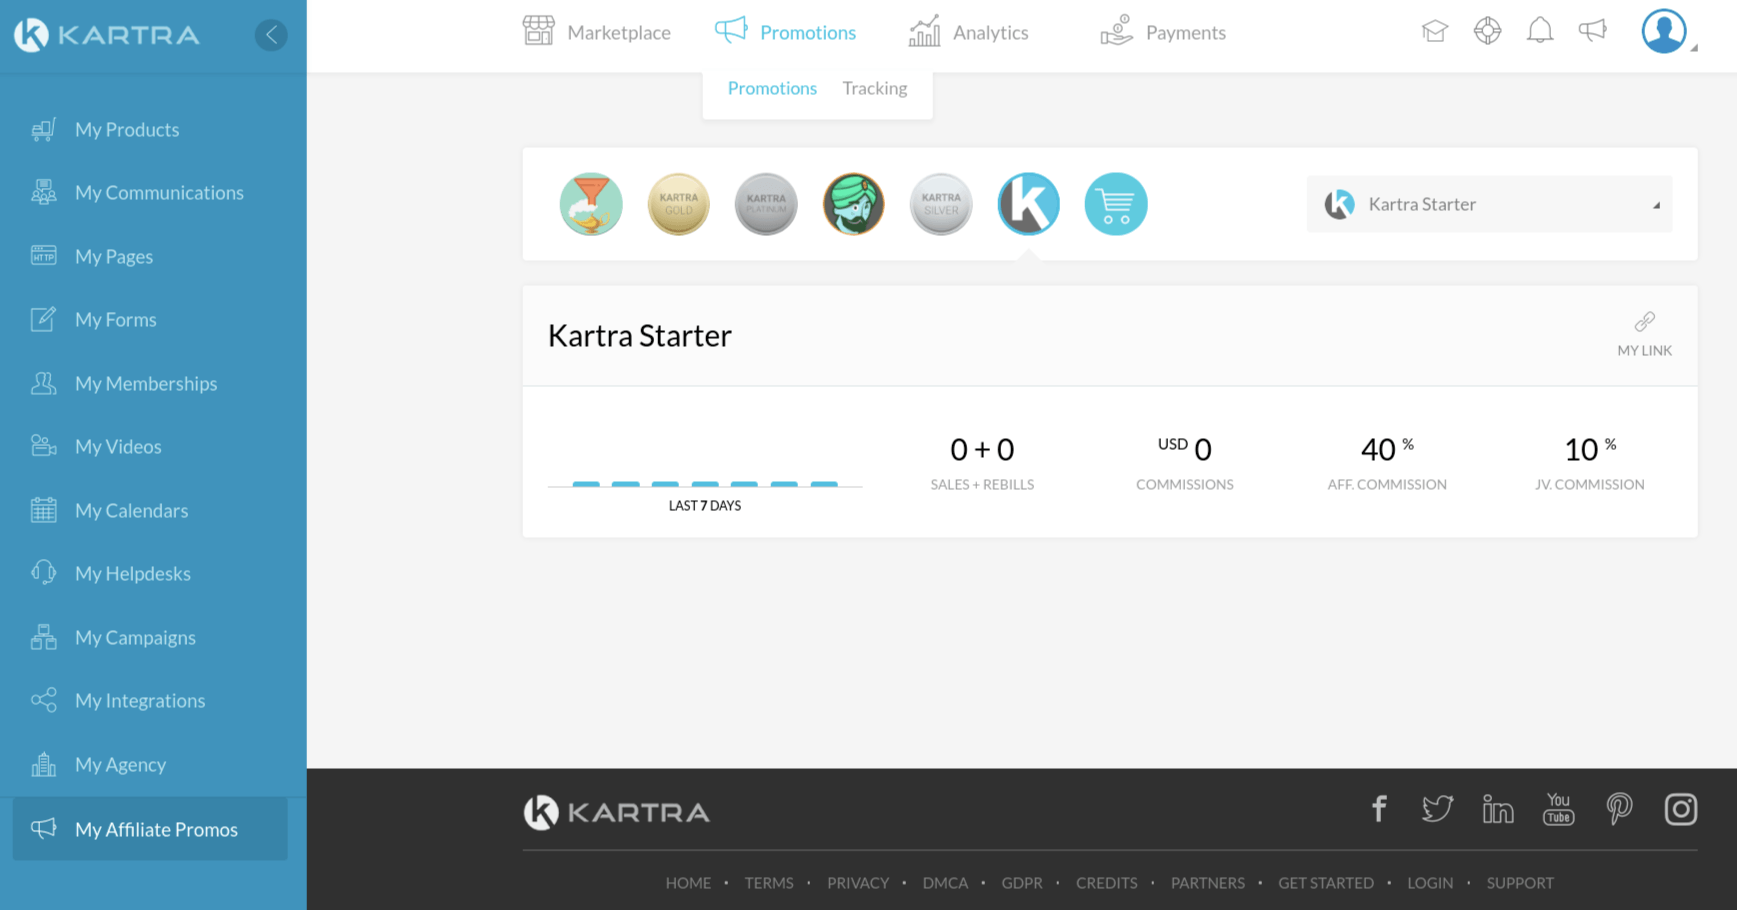Click the LOGIN footer link

click(x=1430, y=883)
